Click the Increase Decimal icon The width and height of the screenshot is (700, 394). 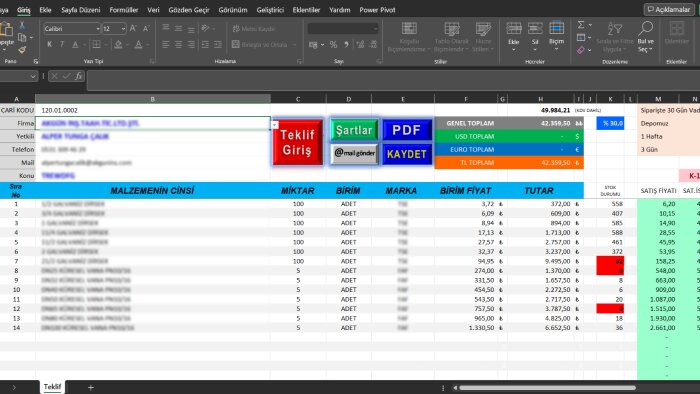coord(360,45)
